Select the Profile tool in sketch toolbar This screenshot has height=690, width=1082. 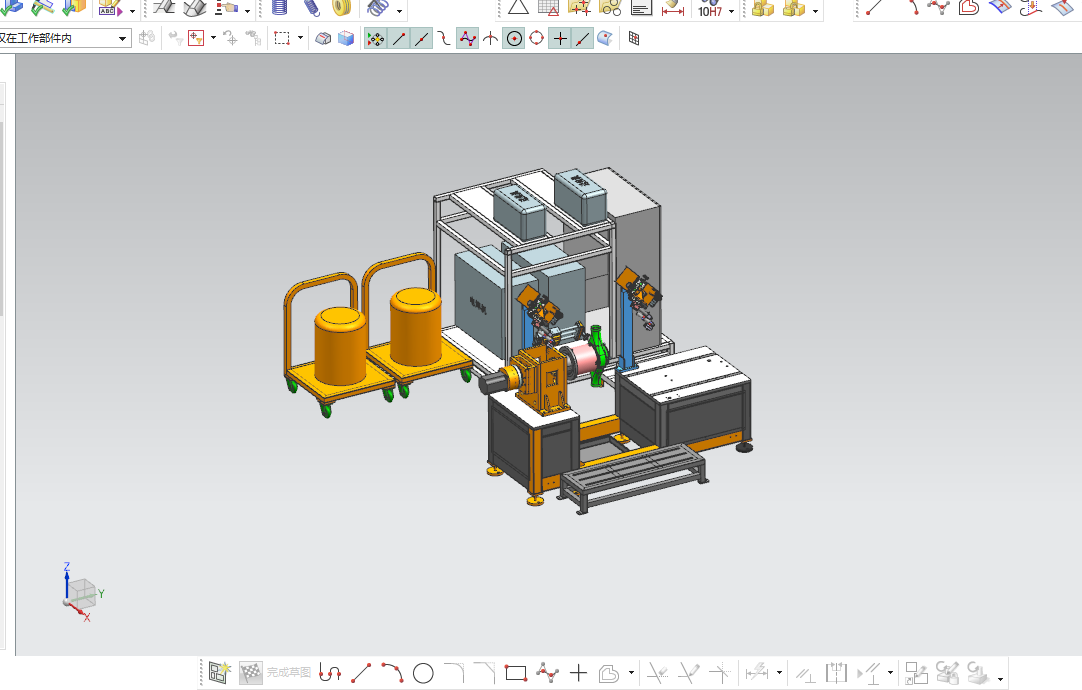pyautogui.click(x=331, y=673)
